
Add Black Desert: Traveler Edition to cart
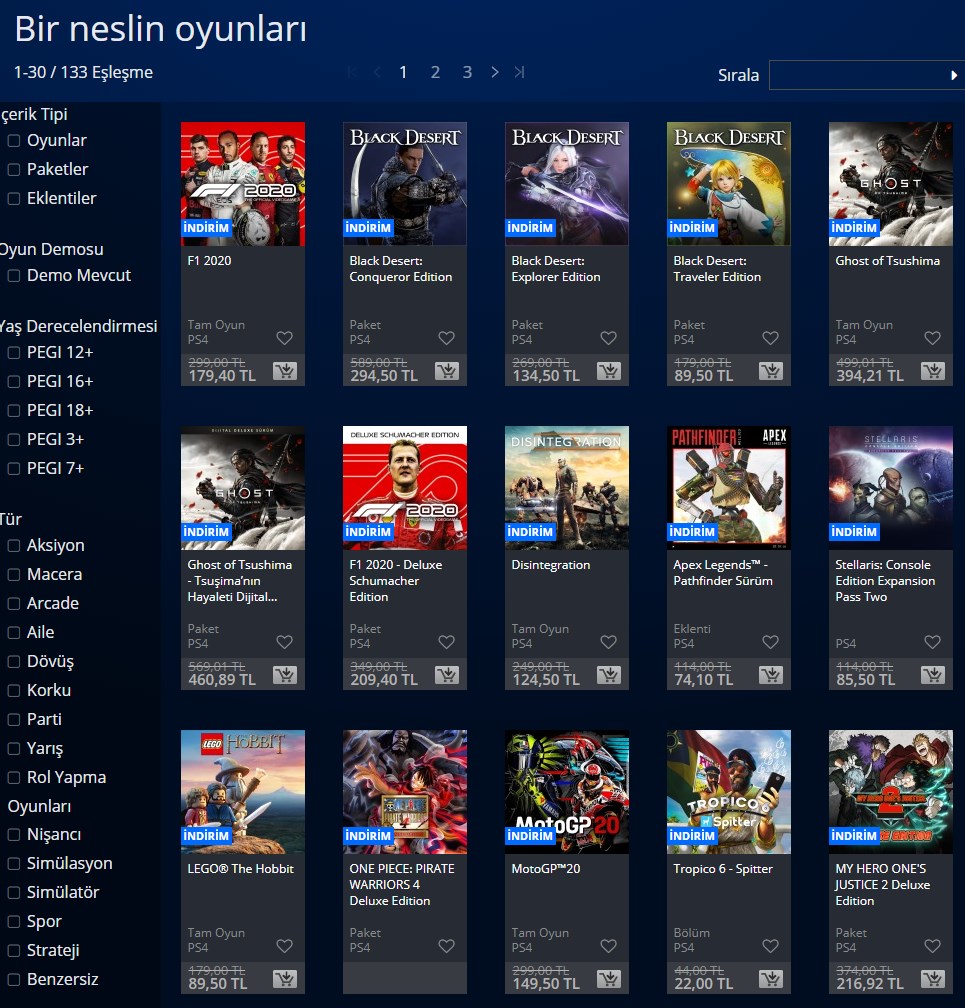[x=771, y=371]
